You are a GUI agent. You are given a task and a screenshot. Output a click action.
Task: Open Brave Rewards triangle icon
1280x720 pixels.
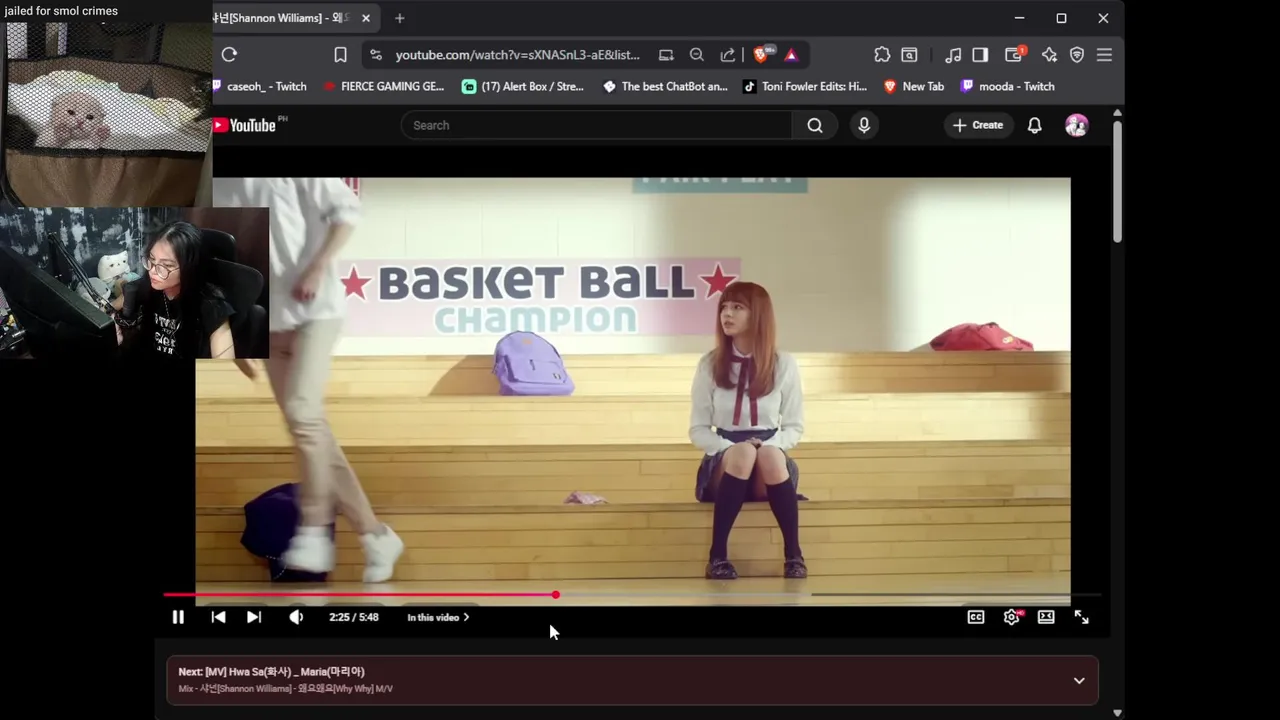click(791, 55)
